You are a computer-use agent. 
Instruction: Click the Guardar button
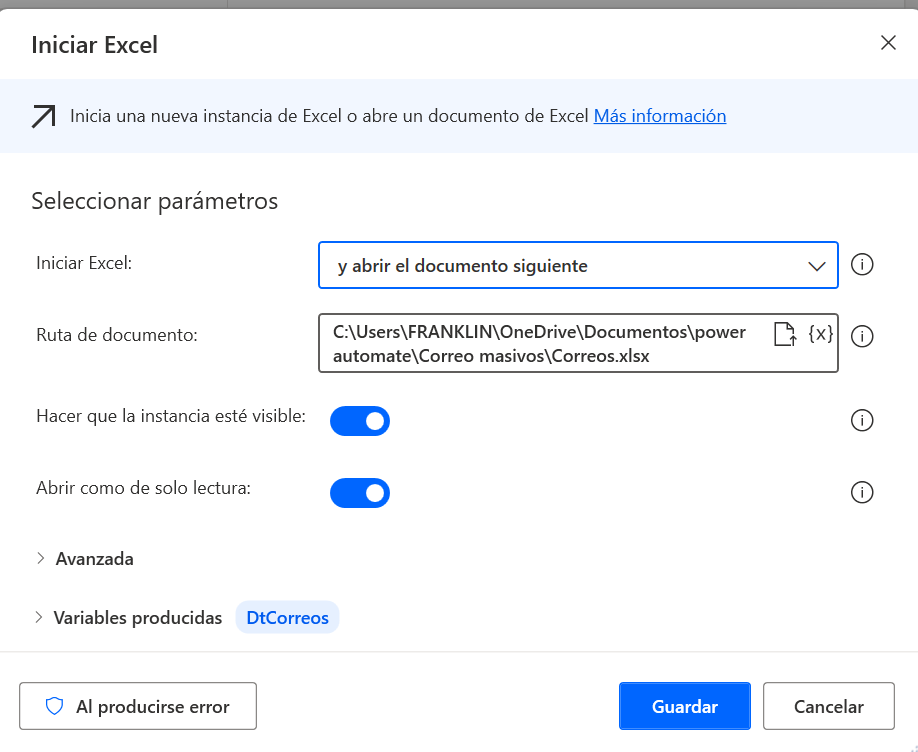[x=684, y=706]
